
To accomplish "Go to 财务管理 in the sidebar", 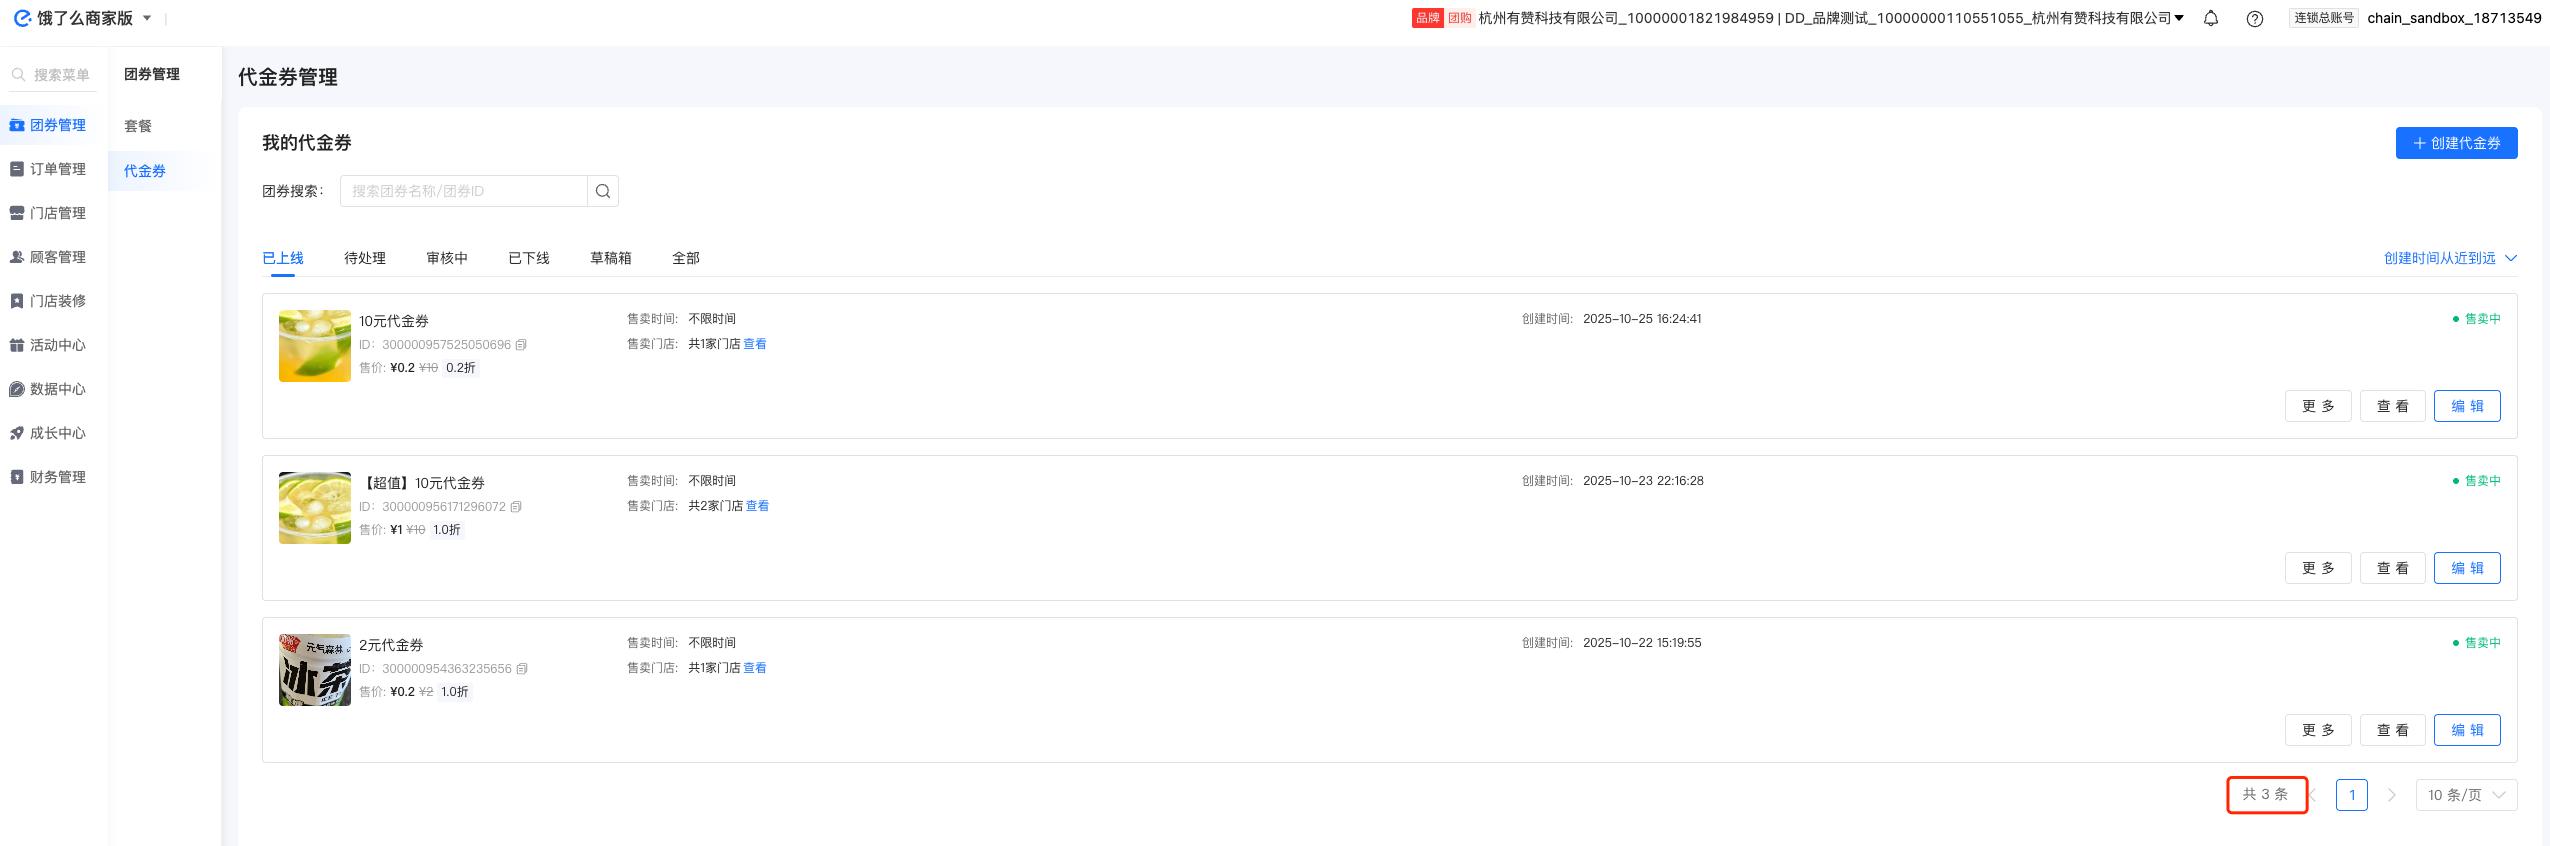I will [57, 477].
